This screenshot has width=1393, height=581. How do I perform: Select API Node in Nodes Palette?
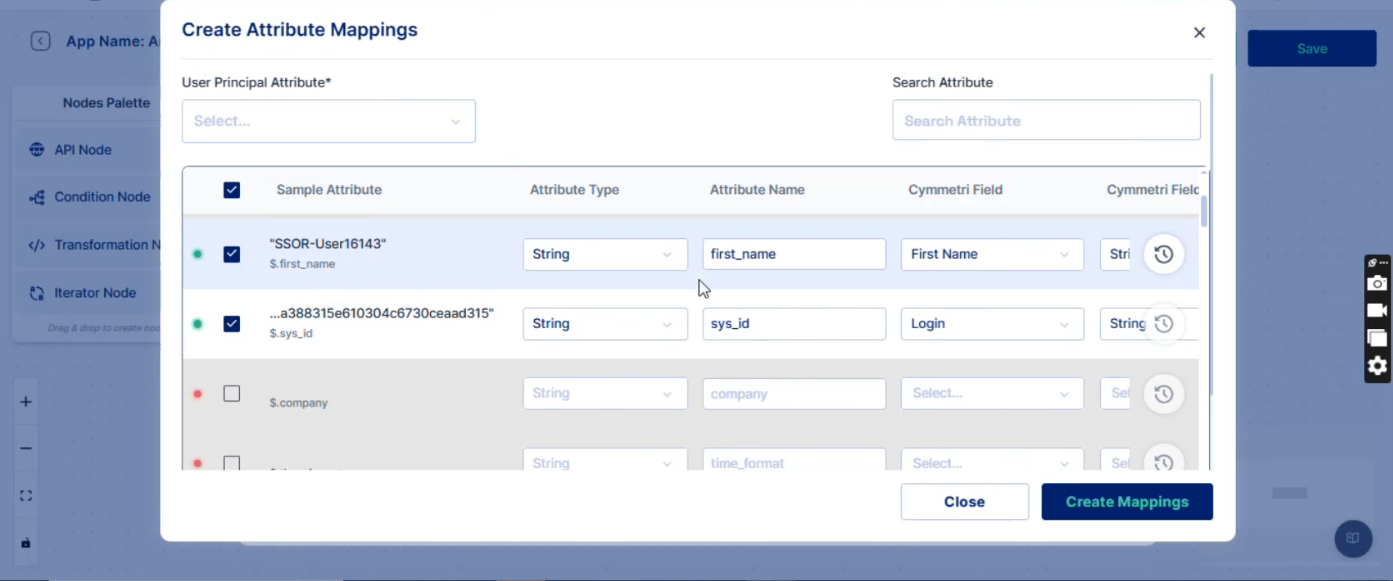click(x=83, y=150)
